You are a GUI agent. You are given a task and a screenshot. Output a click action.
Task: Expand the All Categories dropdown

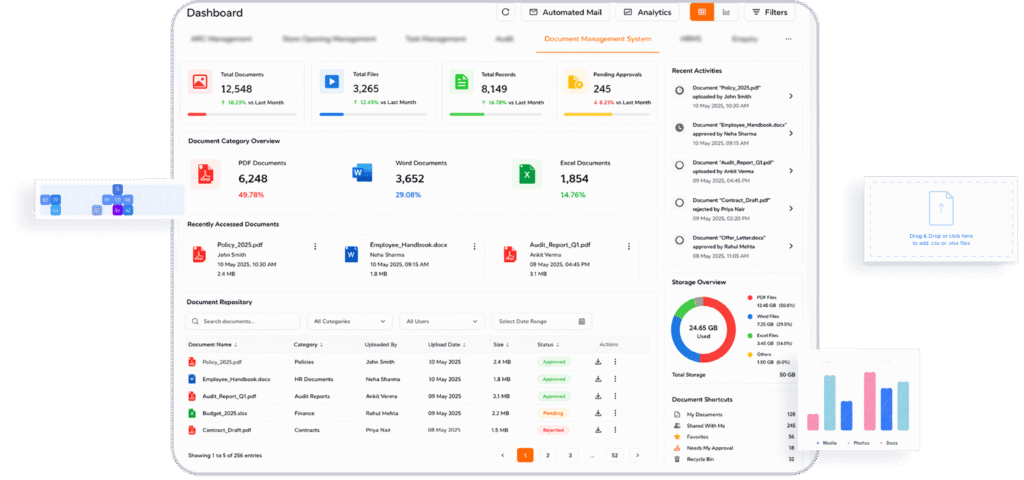pyautogui.click(x=349, y=321)
